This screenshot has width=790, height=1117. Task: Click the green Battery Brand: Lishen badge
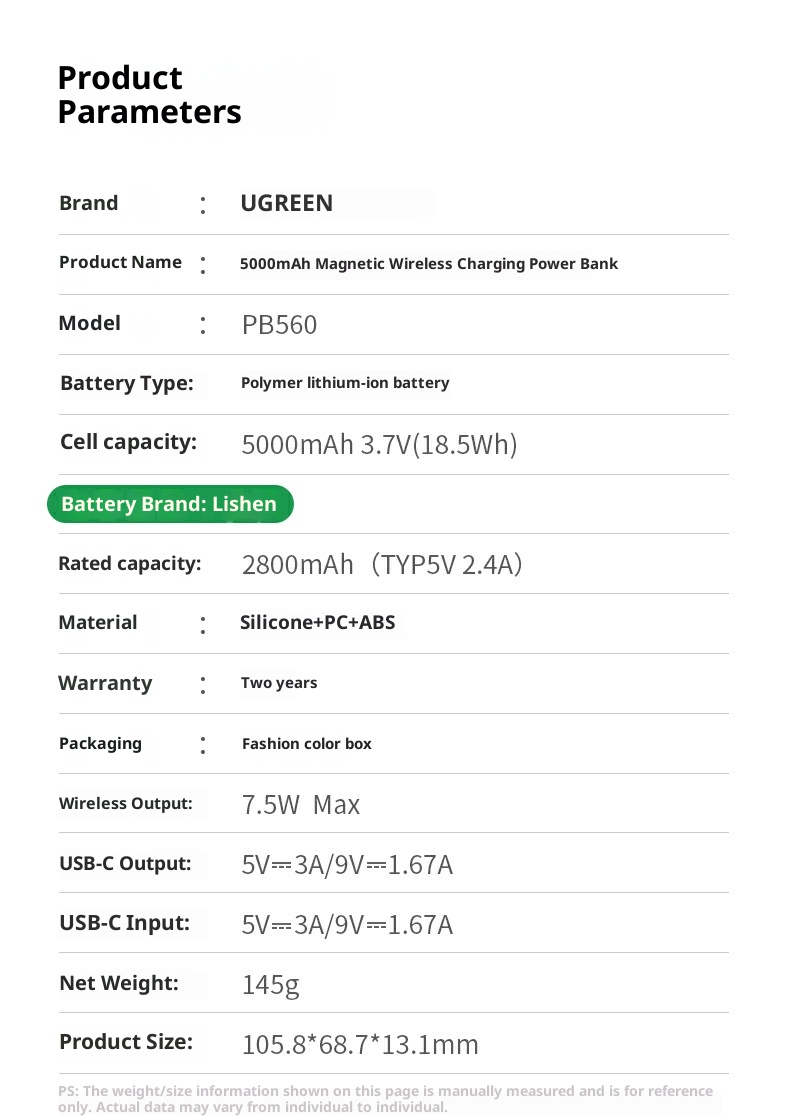tap(169, 504)
